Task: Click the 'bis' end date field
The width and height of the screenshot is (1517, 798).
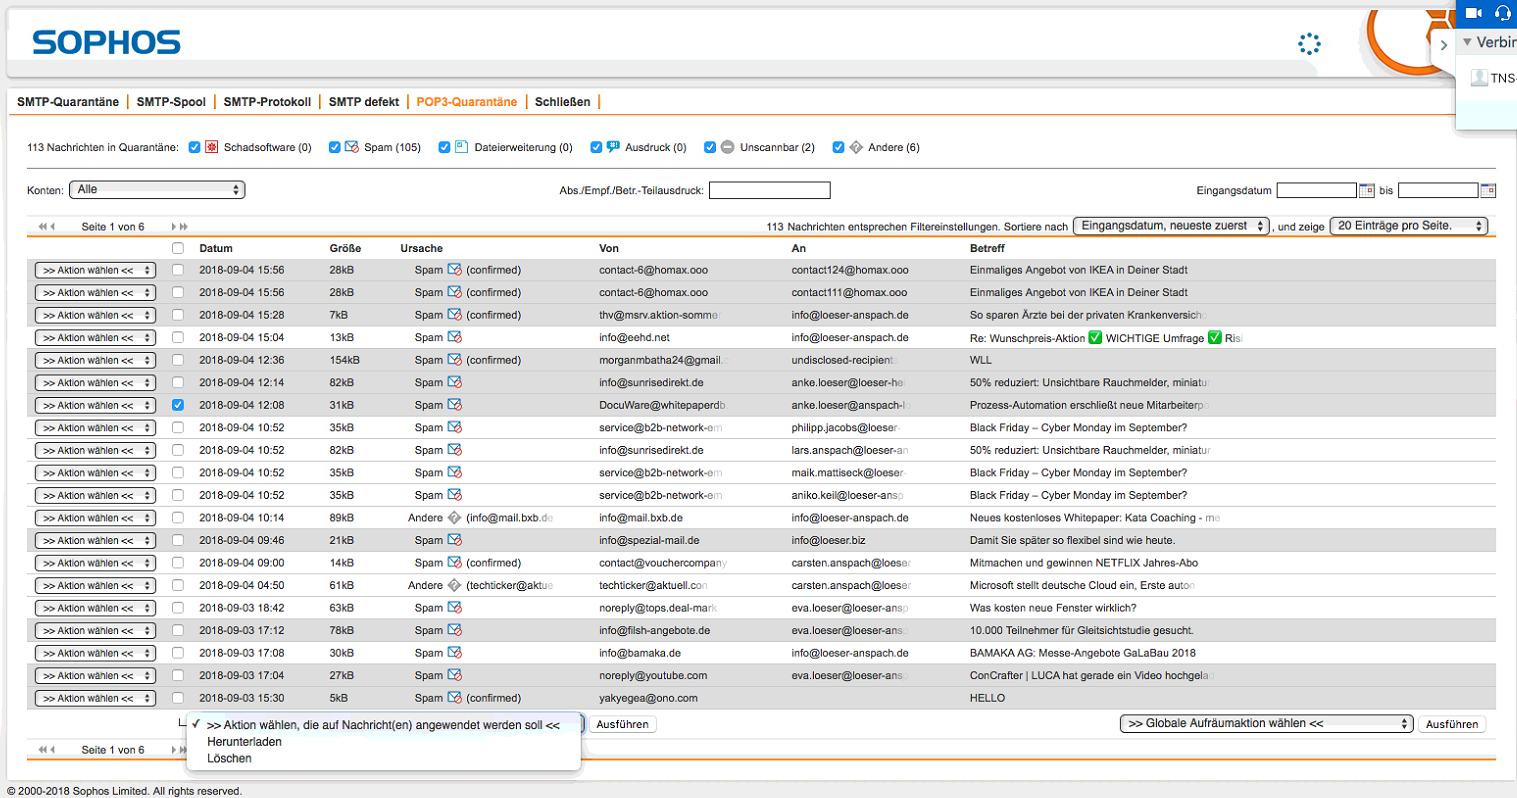Action: coord(1438,190)
